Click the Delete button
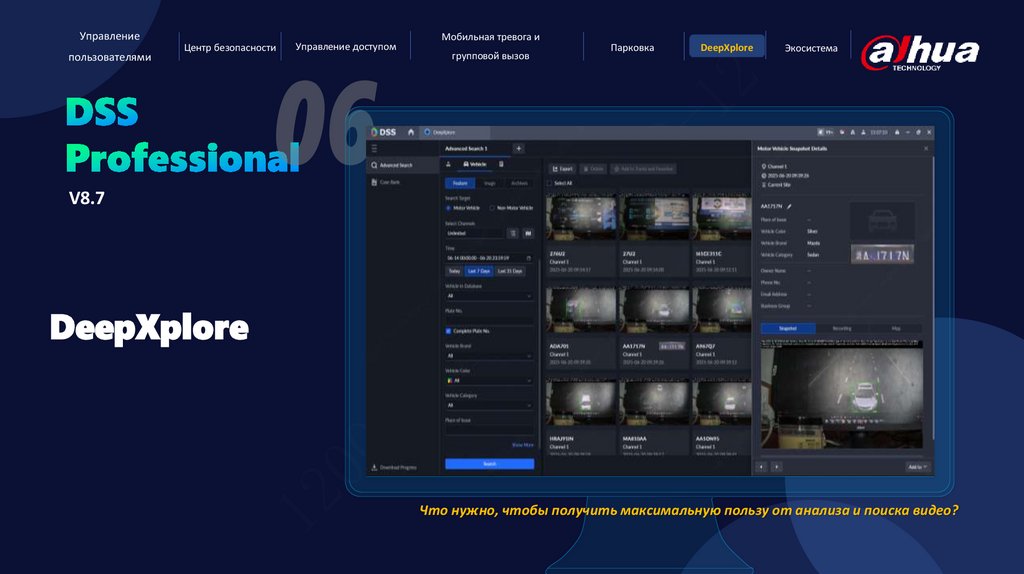Image resolution: width=1024 pixels, height=574 pixels. [x=593, y=169]
